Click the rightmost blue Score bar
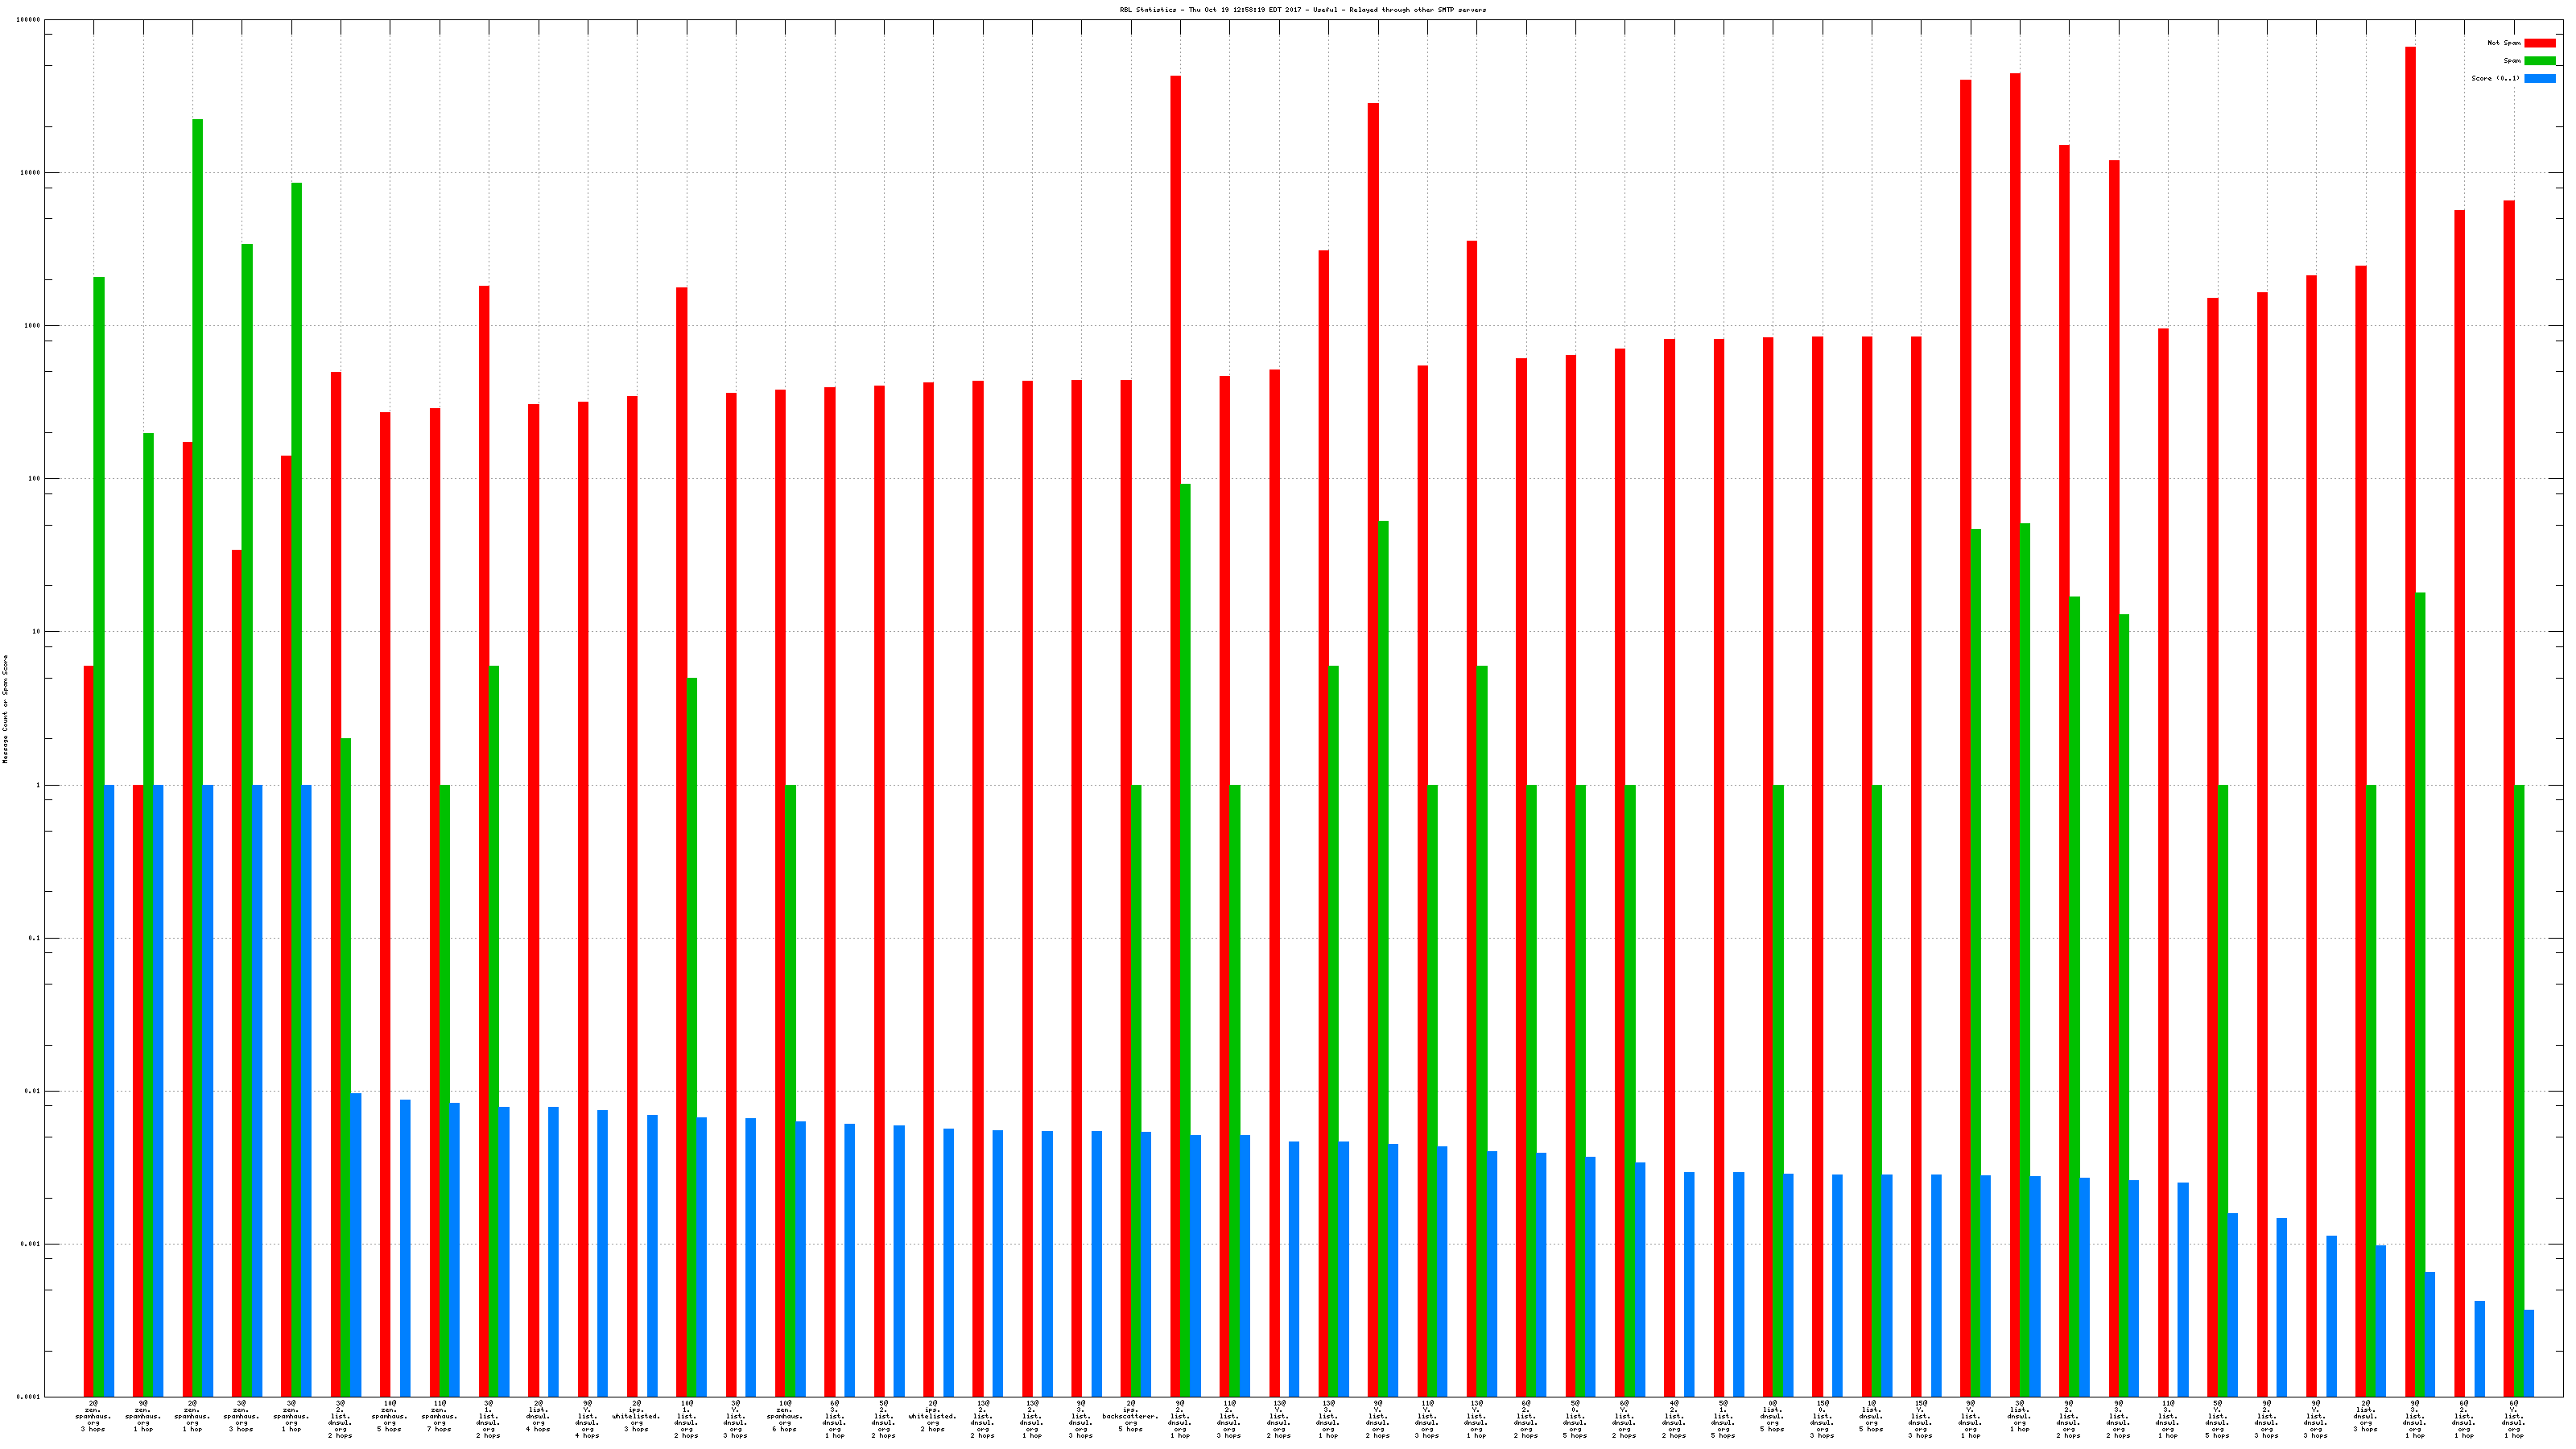This screenshot has width=2576, height=1449. pyautogui.click(x=2529, y=1352)
